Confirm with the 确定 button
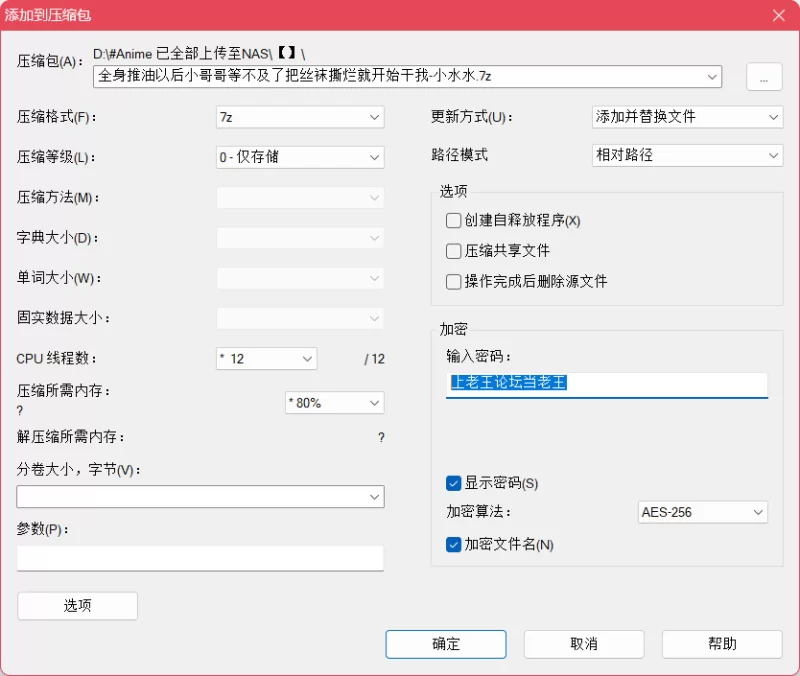 coord(446,644)
